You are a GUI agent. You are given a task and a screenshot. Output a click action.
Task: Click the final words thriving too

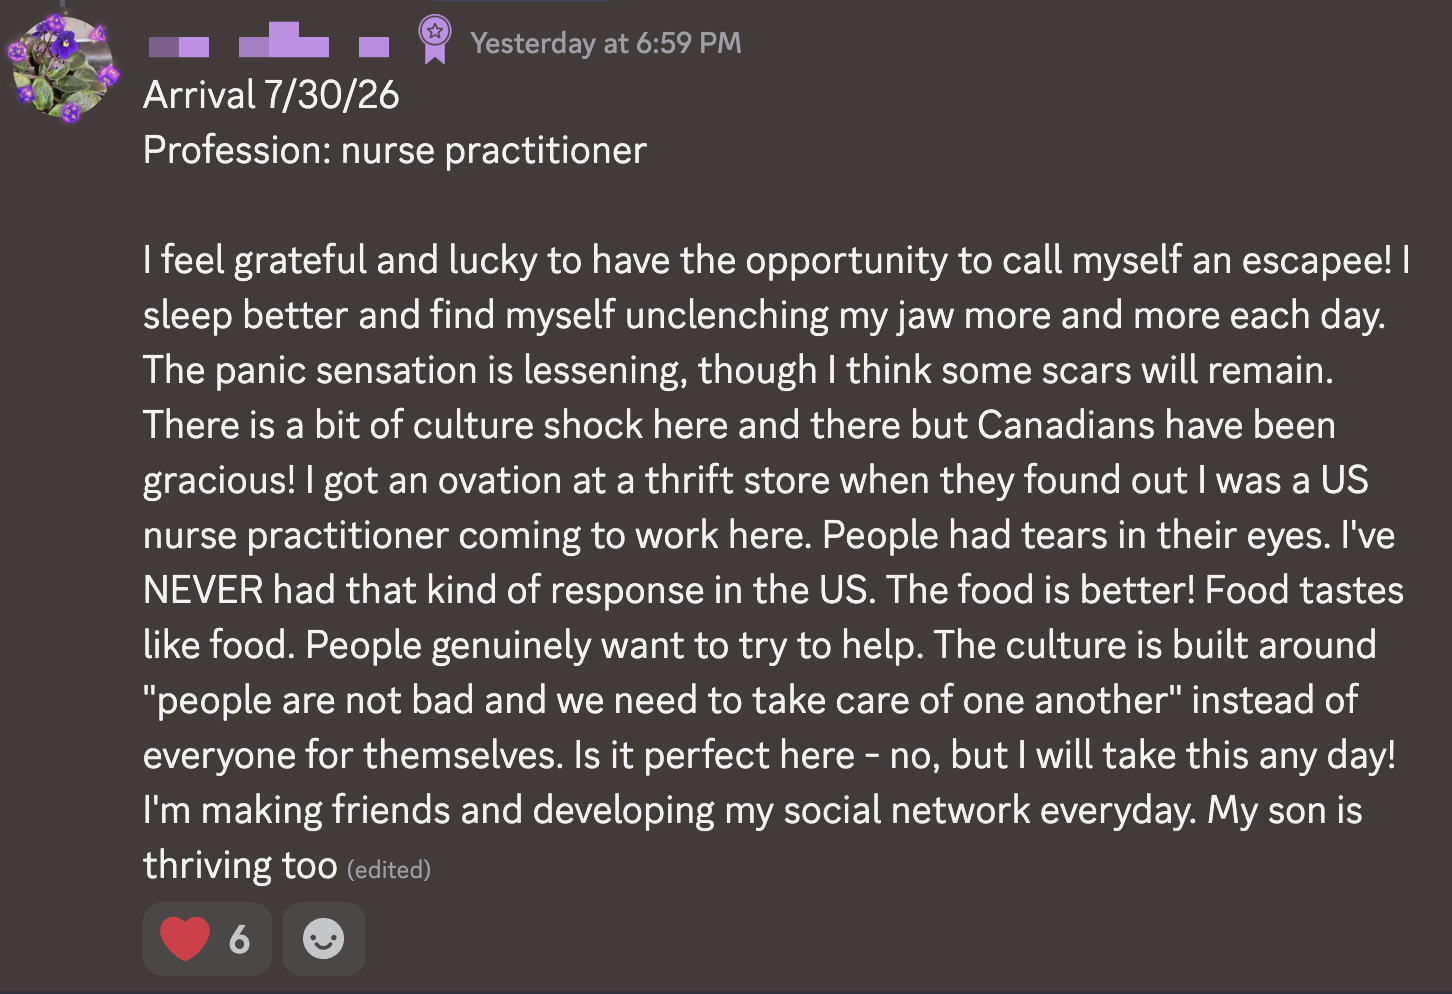[240, 866]
